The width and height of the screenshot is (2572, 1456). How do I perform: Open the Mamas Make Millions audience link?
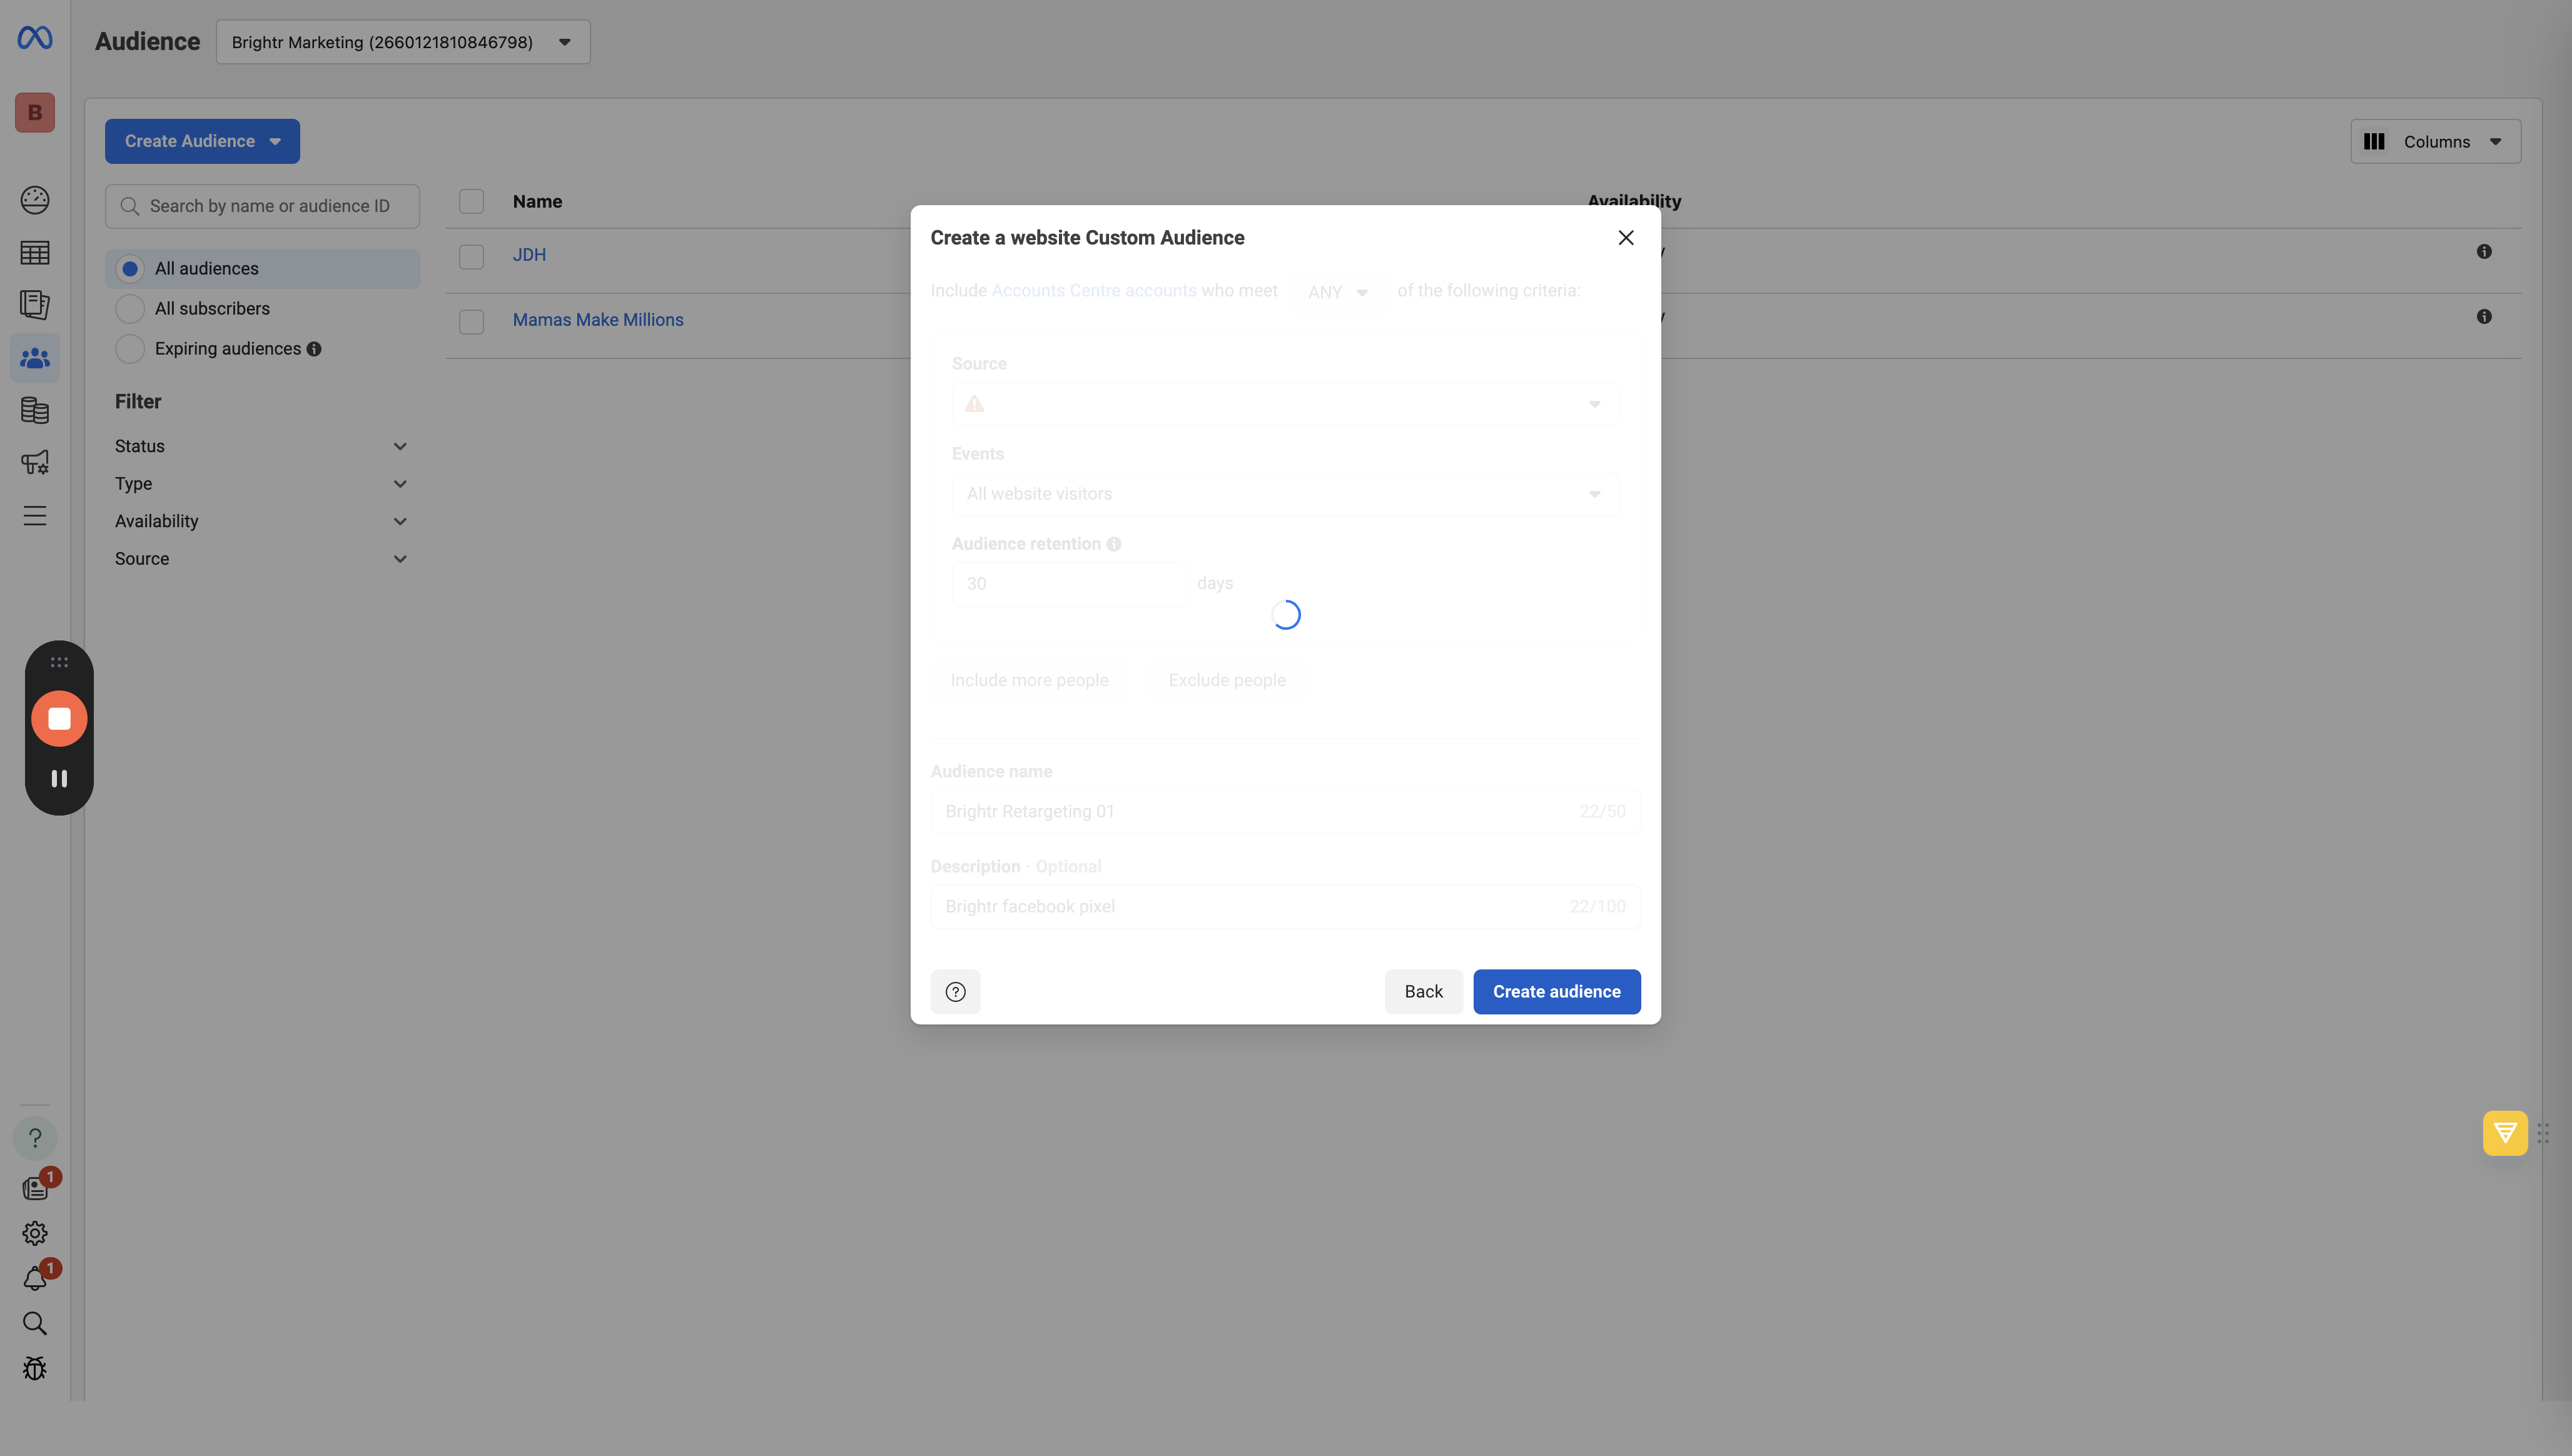(x=598, y=320)
